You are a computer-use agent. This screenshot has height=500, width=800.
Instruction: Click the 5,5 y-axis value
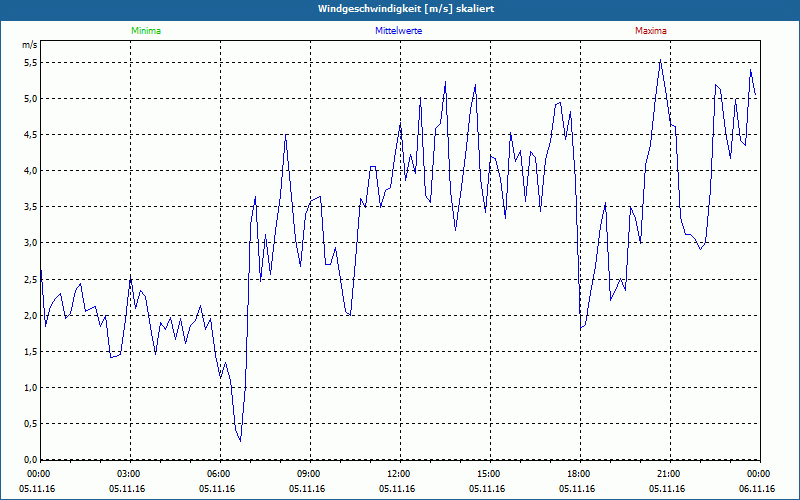[x=31, y=63]
